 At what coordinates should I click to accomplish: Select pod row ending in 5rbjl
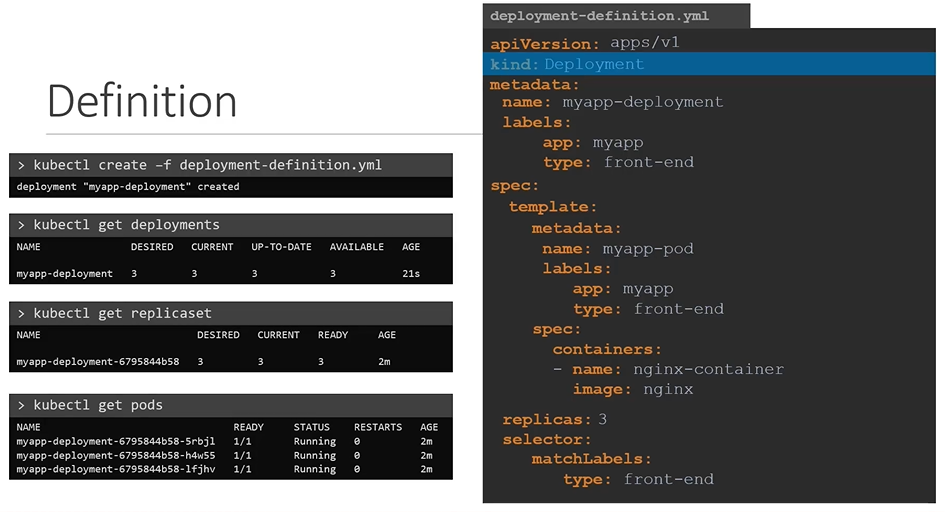tap(116, 441)
